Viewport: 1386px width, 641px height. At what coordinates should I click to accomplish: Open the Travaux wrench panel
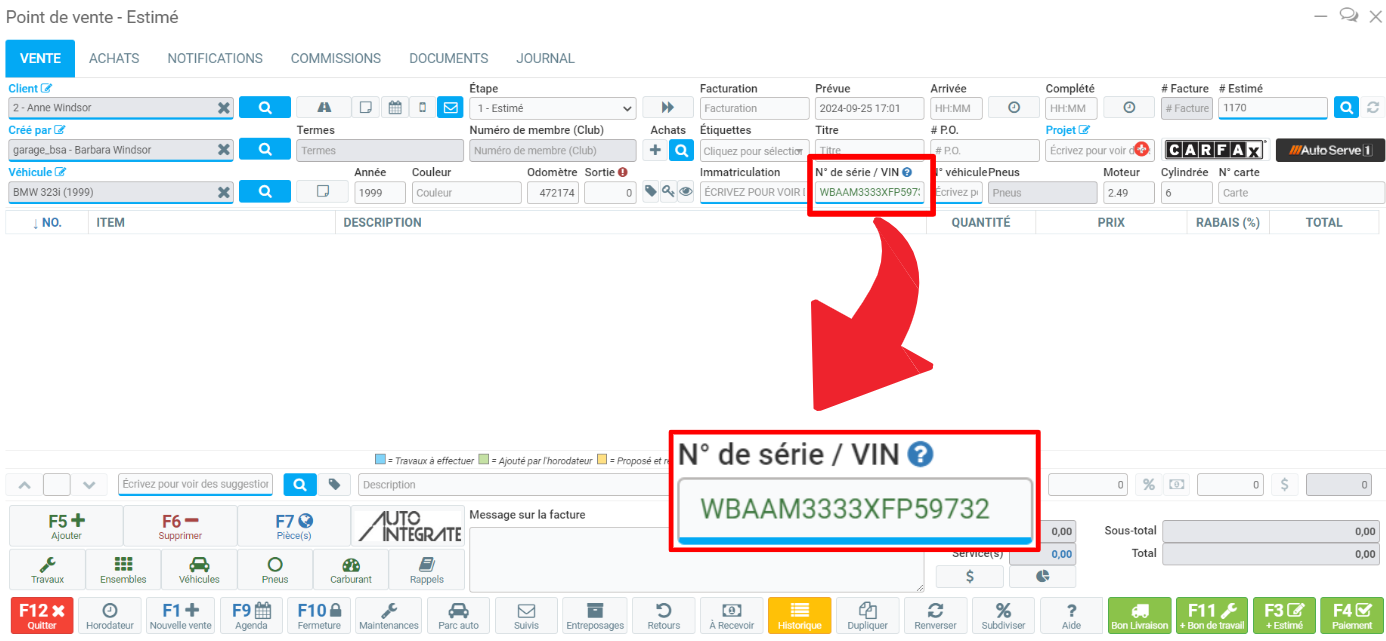(47, 569)
